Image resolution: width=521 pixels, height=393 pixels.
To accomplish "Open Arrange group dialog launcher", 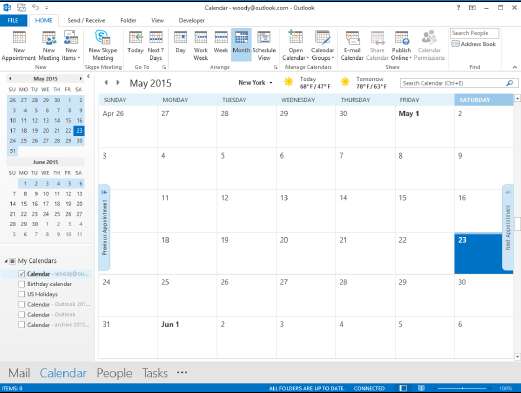I will [x=276, y=67].
